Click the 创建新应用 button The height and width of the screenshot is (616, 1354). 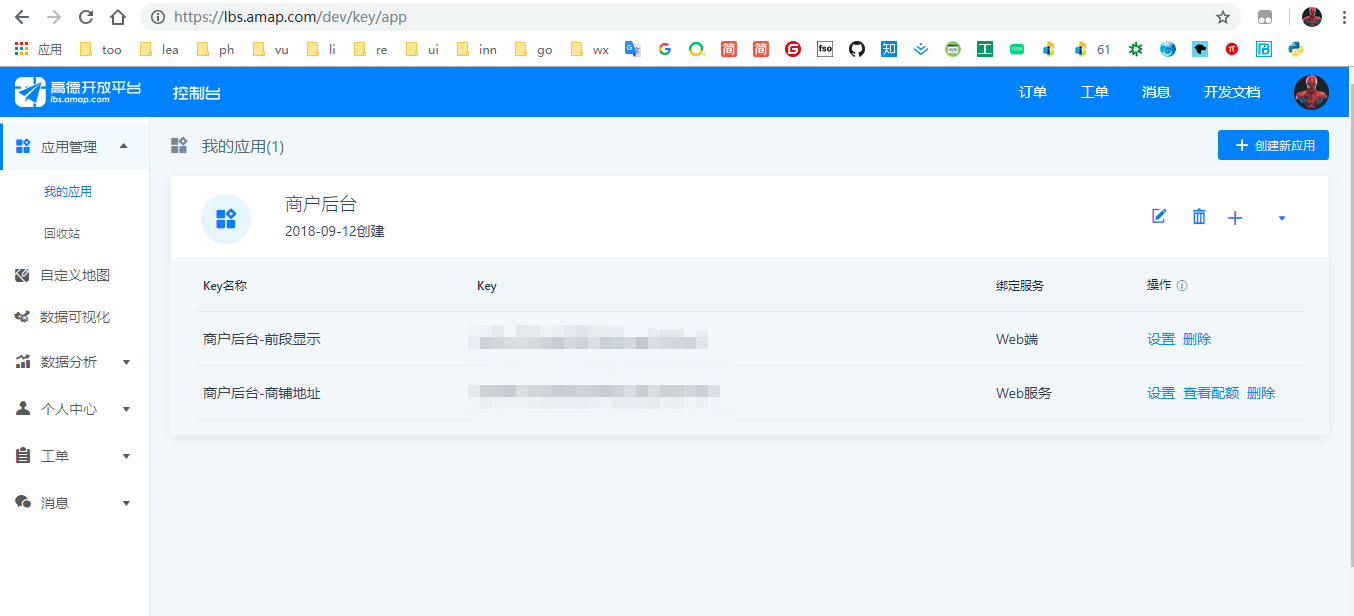pyautogui.click(x=1273, y=145)
